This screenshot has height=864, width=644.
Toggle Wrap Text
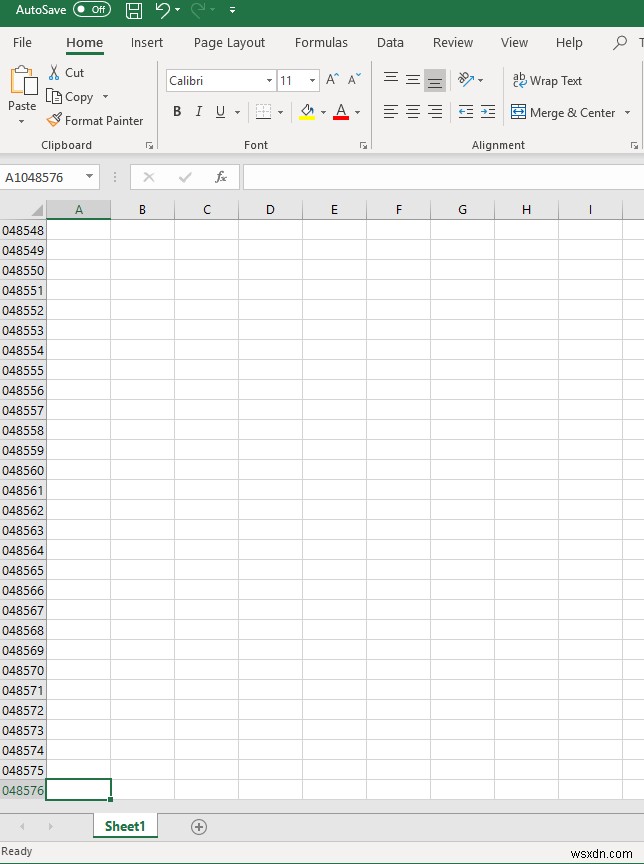547,81
